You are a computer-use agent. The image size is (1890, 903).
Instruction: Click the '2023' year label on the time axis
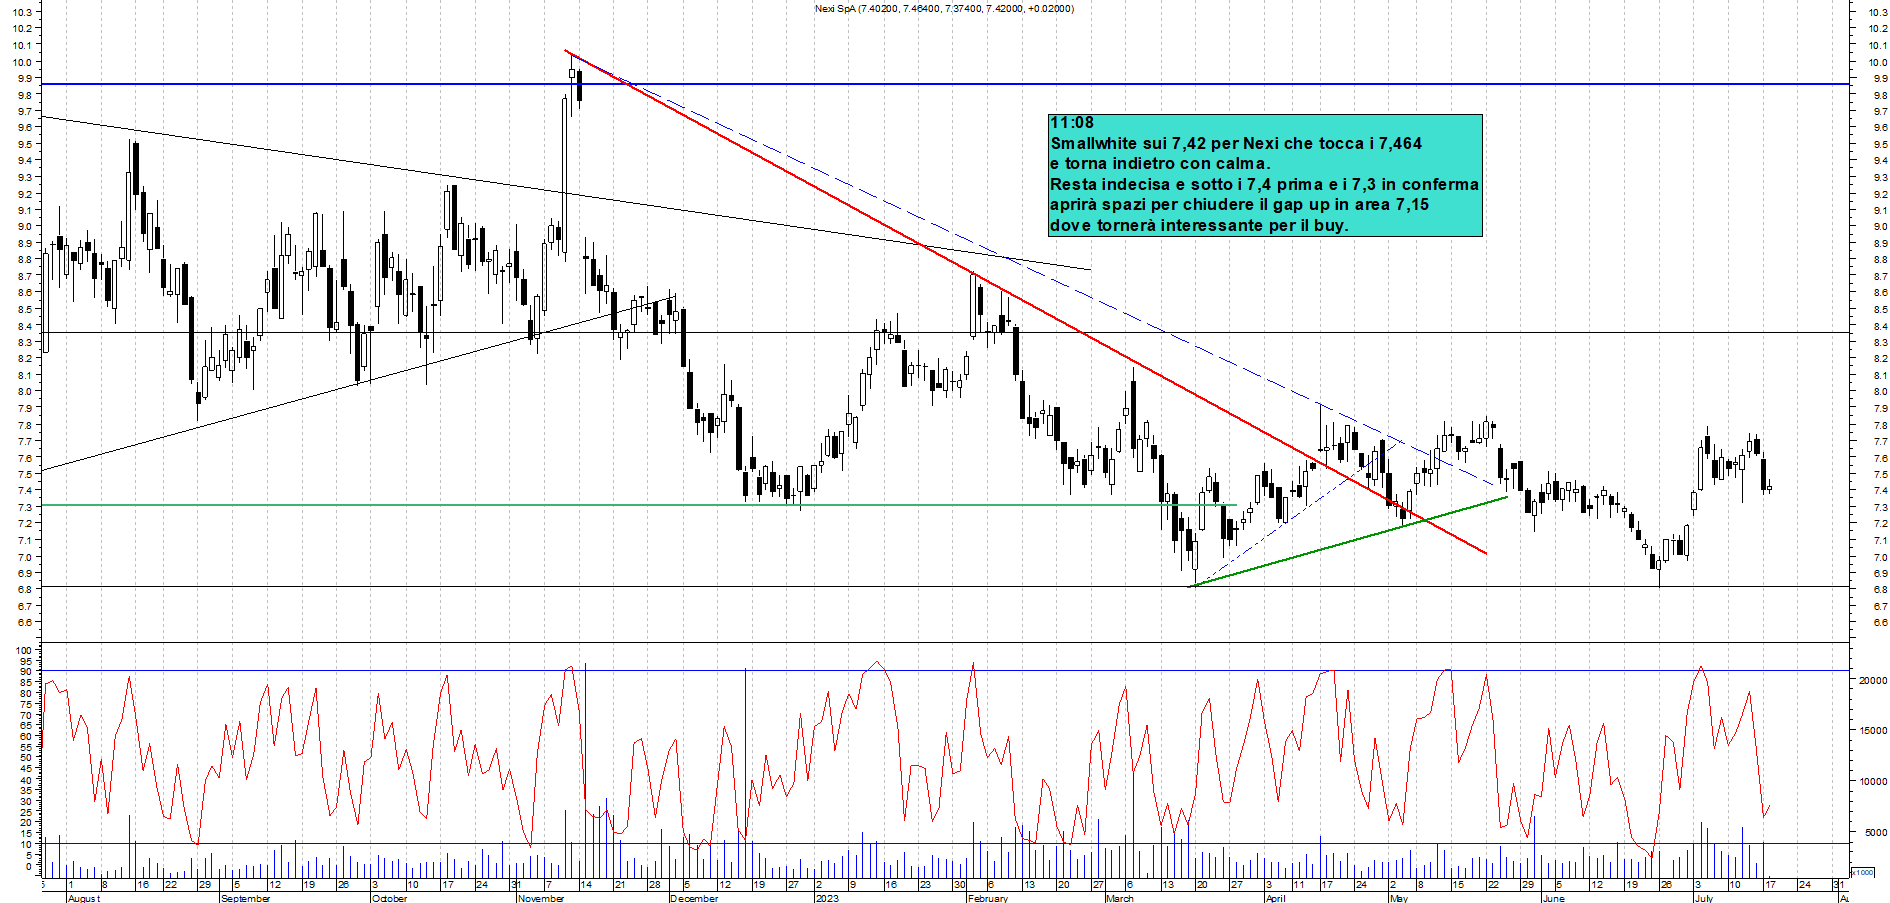(x=827, y=898)
